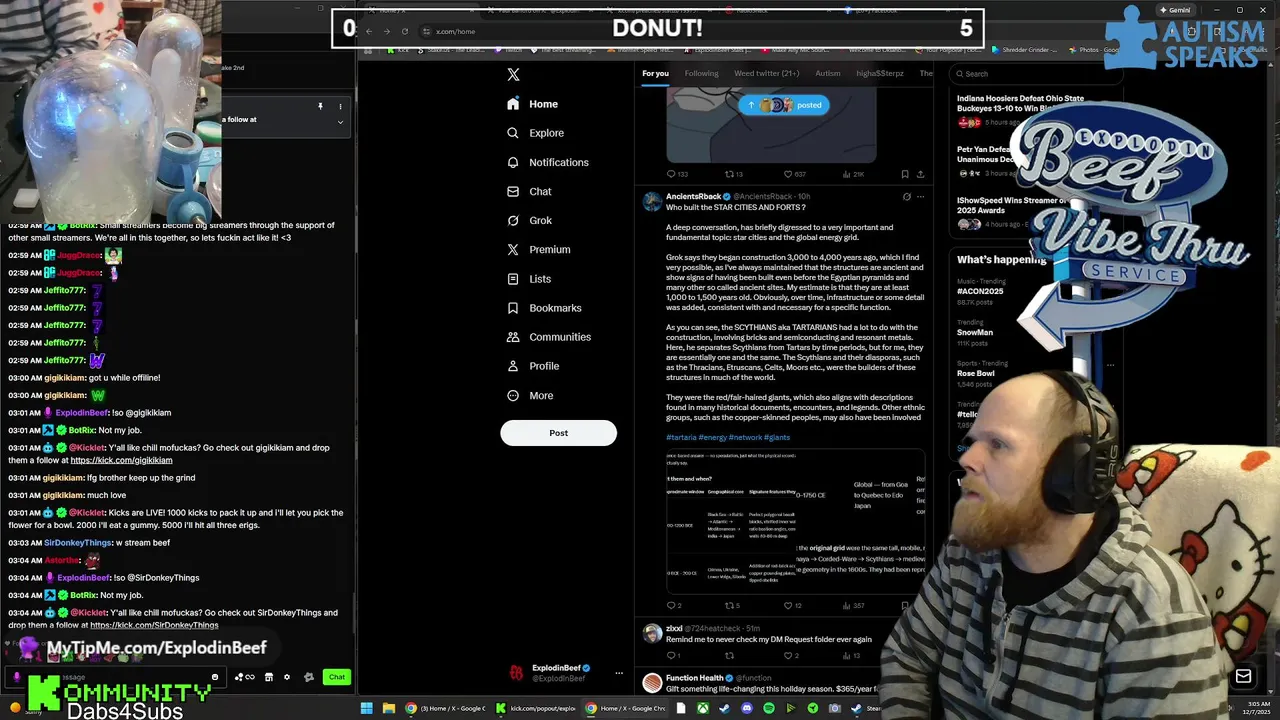Like icon on zkxi post with 2
1280x720 pixels.
[786, 655]
